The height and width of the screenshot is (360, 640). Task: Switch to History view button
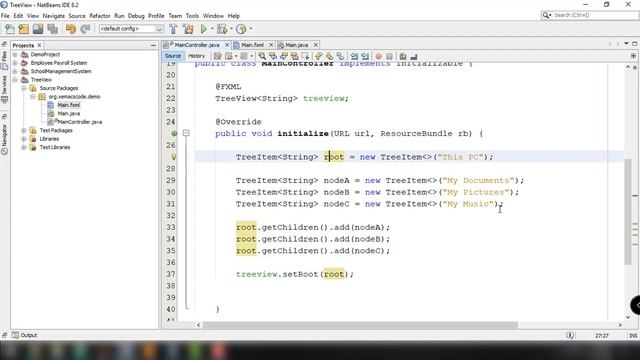(x=196, y=56)
